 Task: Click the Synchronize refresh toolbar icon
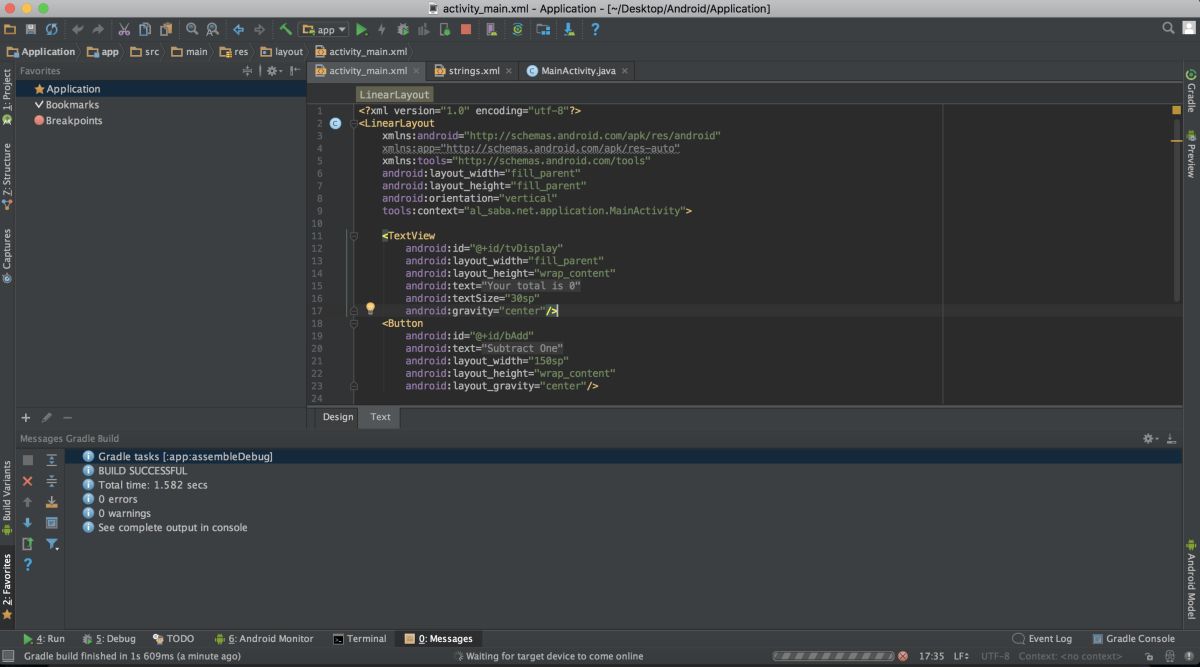51,30
